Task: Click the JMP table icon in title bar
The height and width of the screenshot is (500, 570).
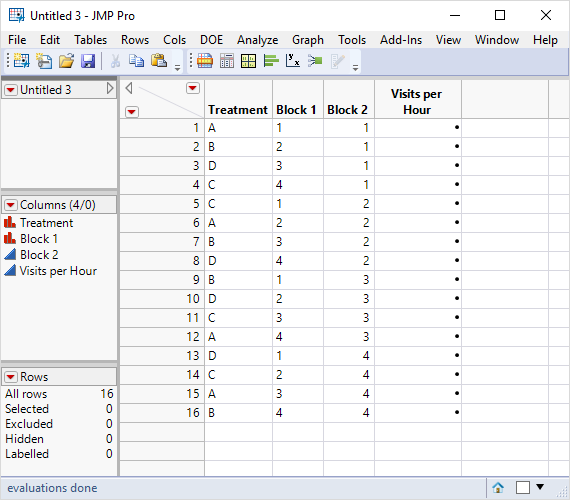Action: 16,15
